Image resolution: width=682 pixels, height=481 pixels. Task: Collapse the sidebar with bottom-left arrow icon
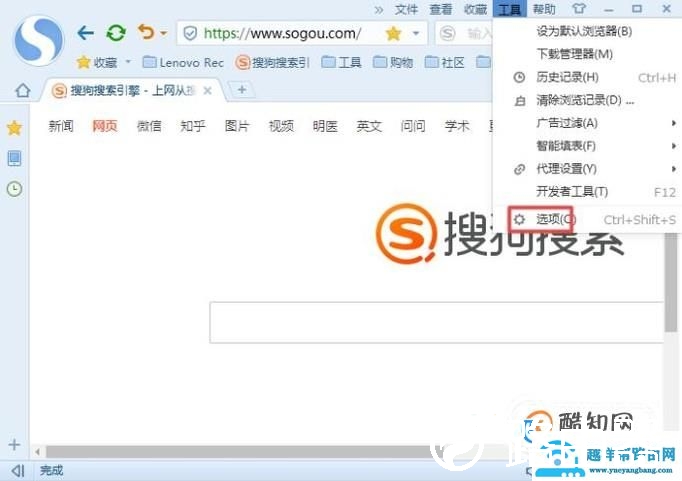[x=18, y=471]
